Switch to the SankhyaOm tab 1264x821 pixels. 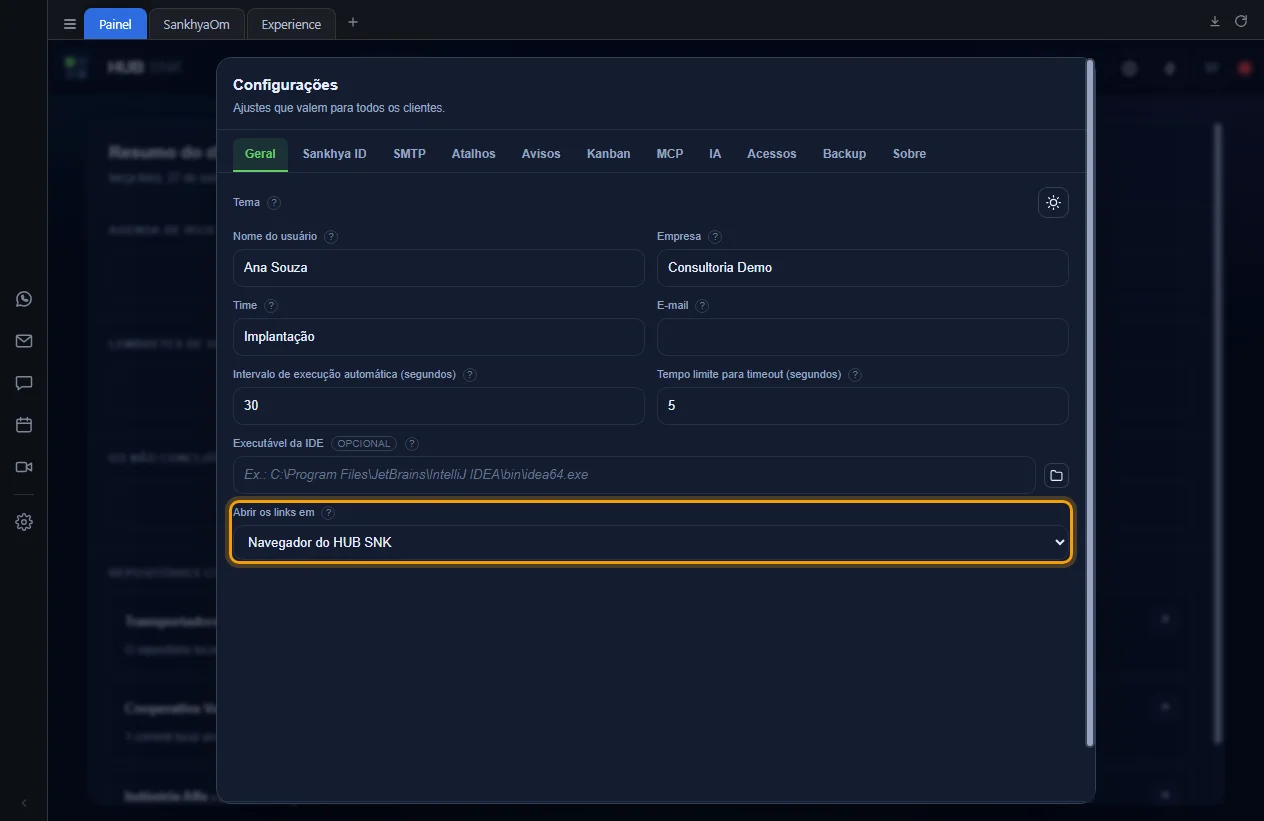[x=197, y=24]
